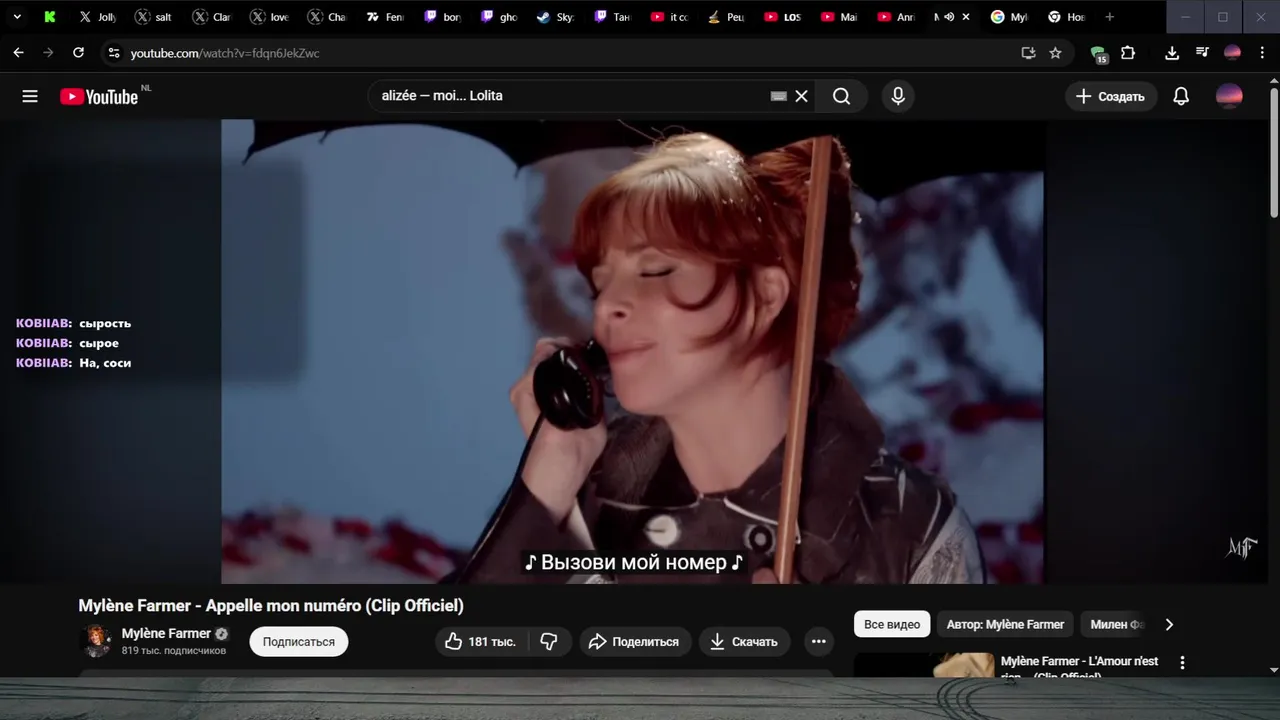This screenshot has height=720, width=1280.
Task: Open a new tab with plus
Action: [x=1109, y=17]
